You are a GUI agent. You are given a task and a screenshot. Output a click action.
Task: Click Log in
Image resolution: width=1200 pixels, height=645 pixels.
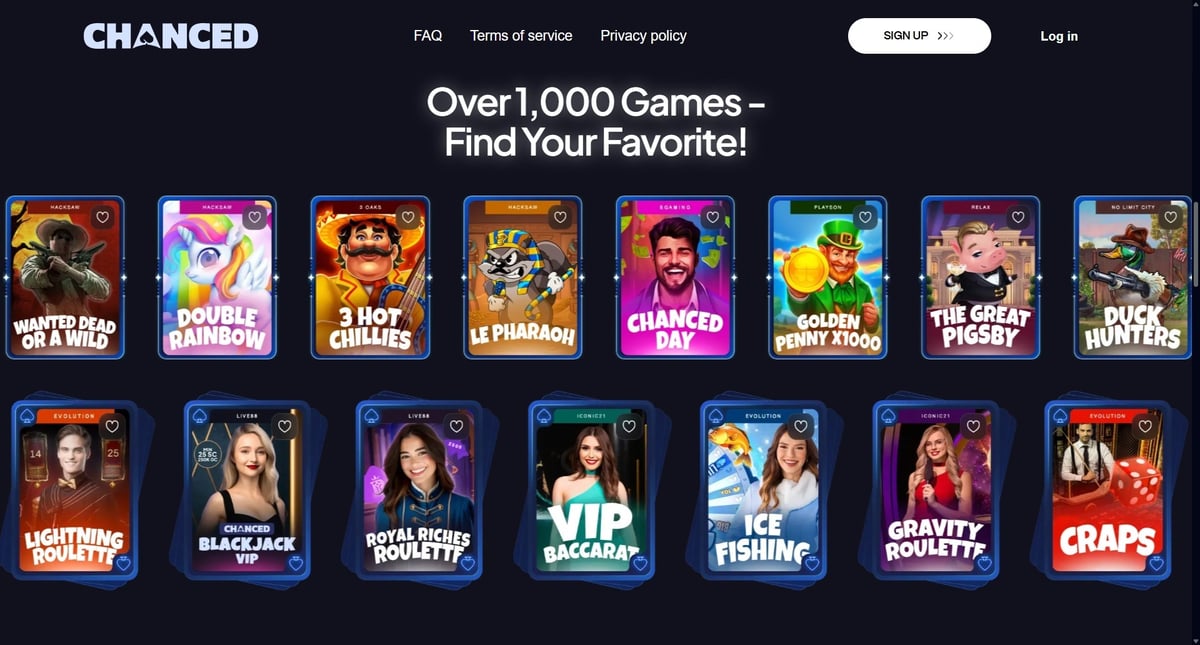pyautogui.click(x=1059, y=36)
